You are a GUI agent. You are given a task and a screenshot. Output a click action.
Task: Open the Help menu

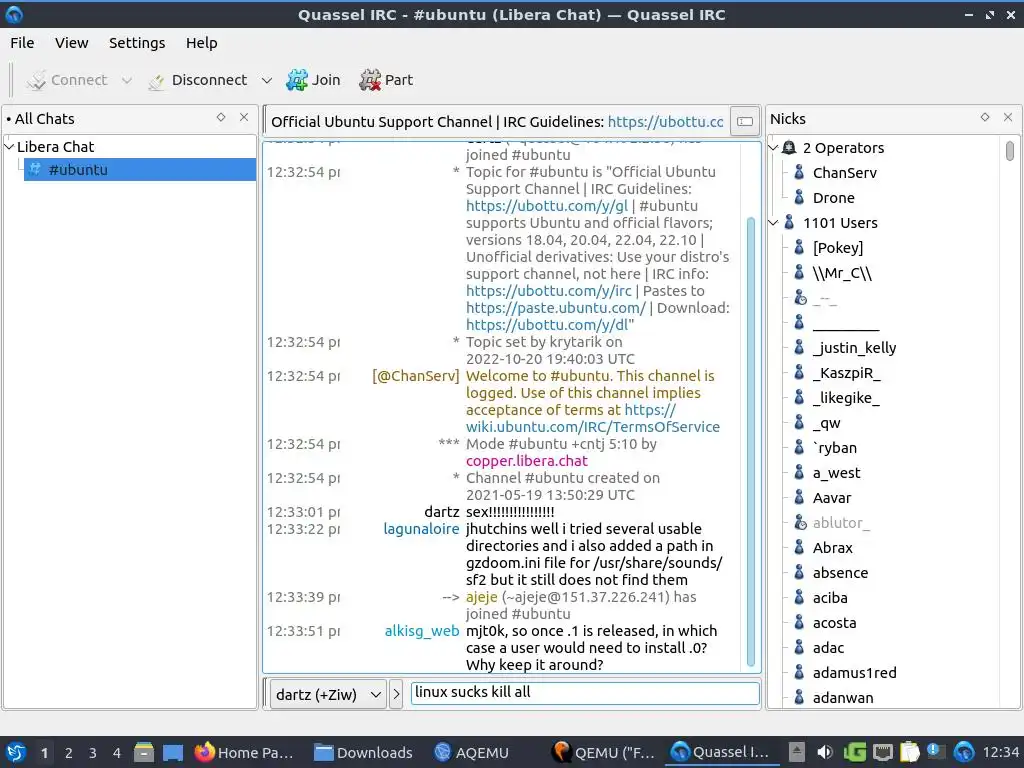coord(201,43)
